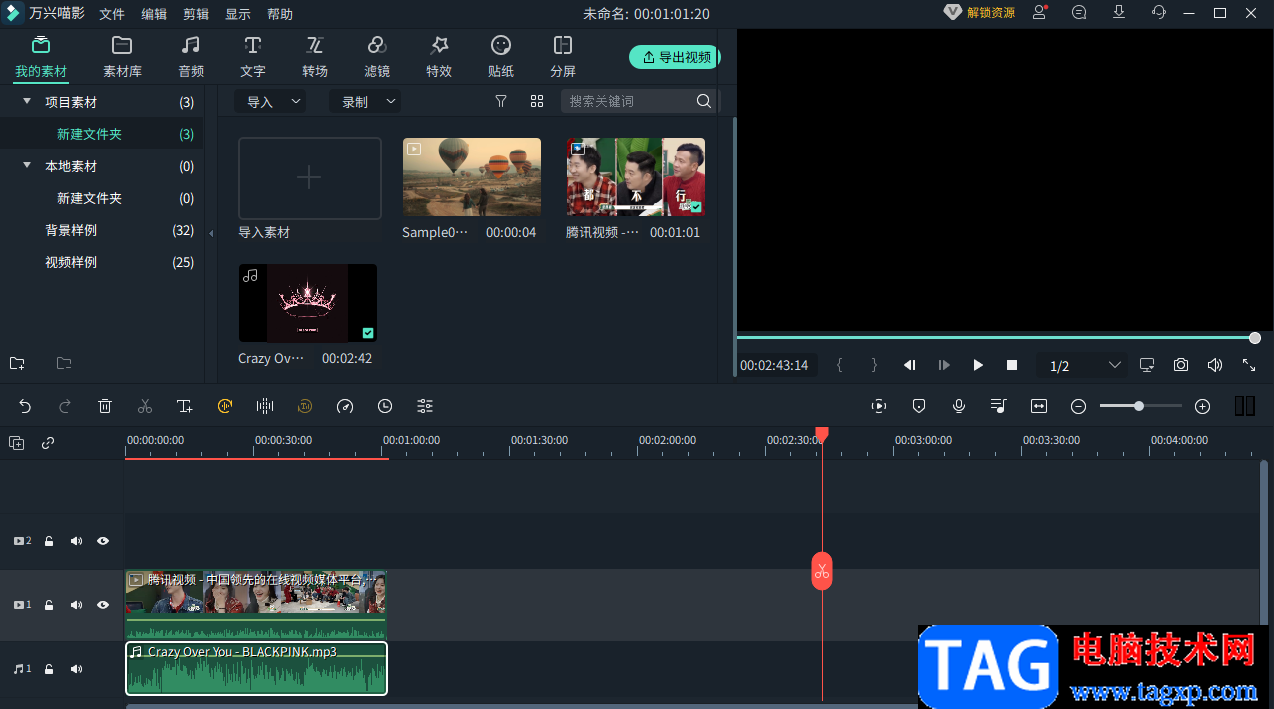Mute video track 2 speaker
This screenshot has height=709, width=1274.
[x=76, y=541]
